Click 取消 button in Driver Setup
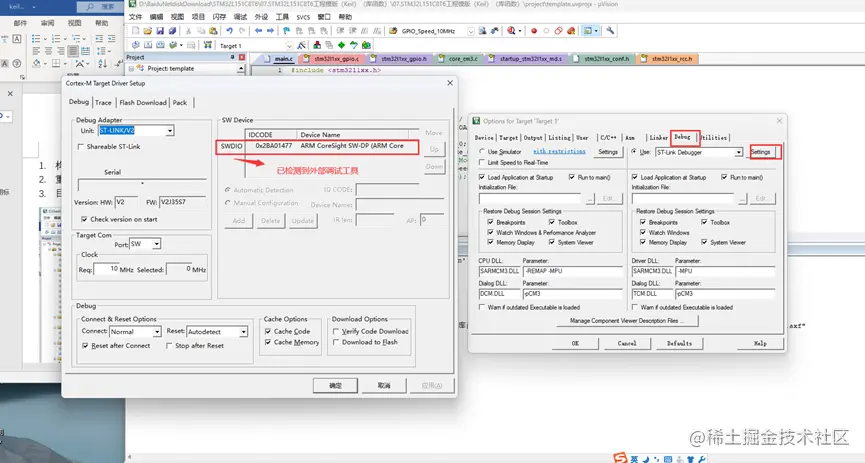The image size is (865, 463). 384,385
